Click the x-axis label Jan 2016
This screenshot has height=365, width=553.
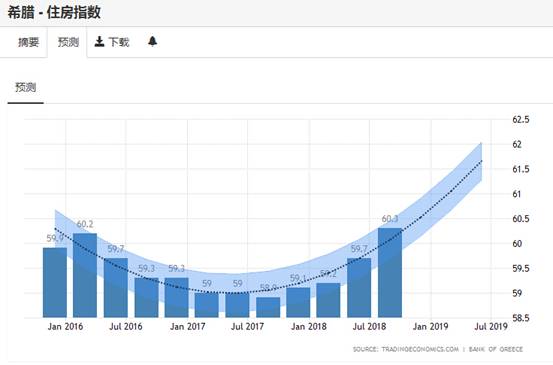click(x=65, y=327)
